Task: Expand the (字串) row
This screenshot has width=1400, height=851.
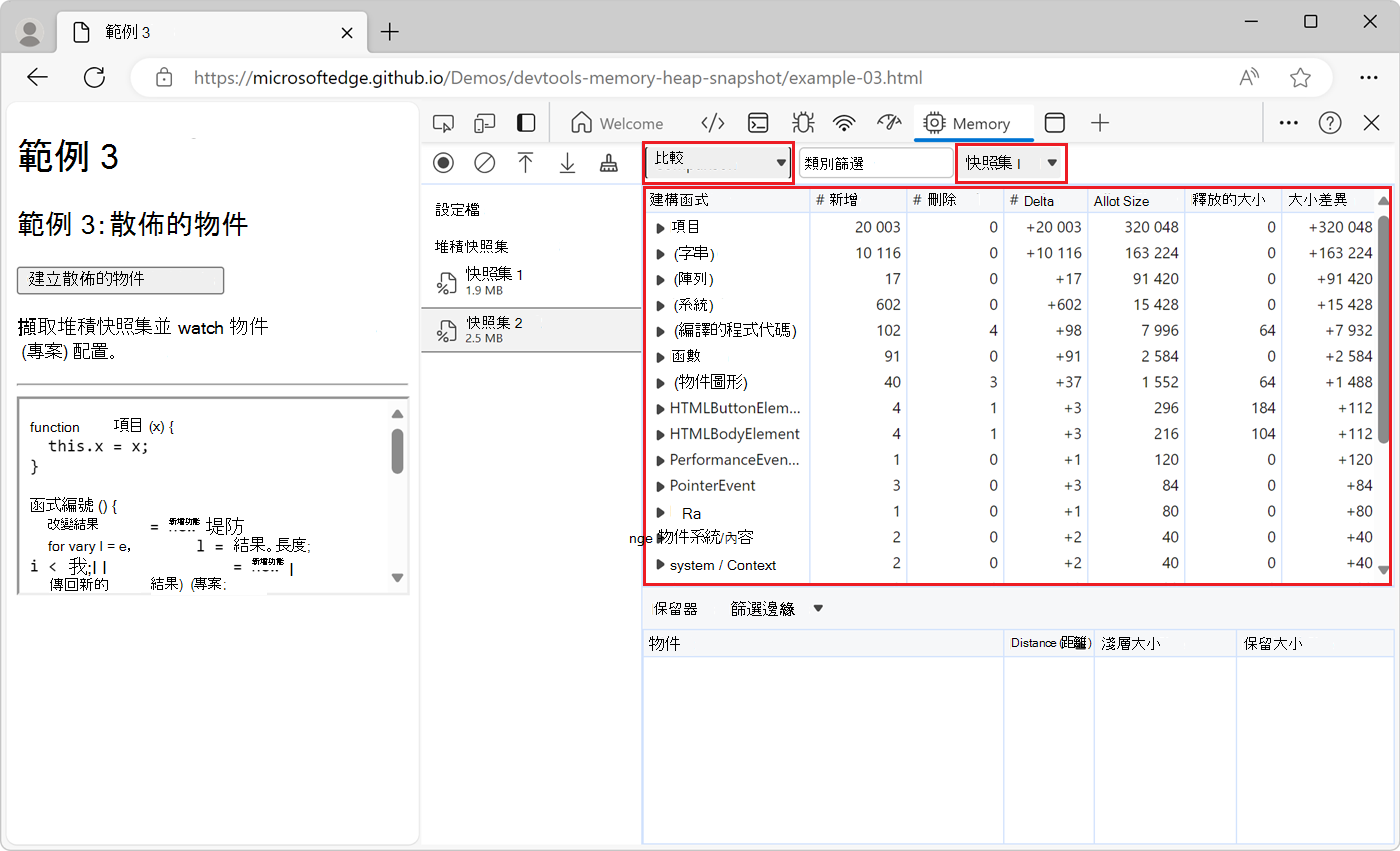Action: (x=660, y=253)
